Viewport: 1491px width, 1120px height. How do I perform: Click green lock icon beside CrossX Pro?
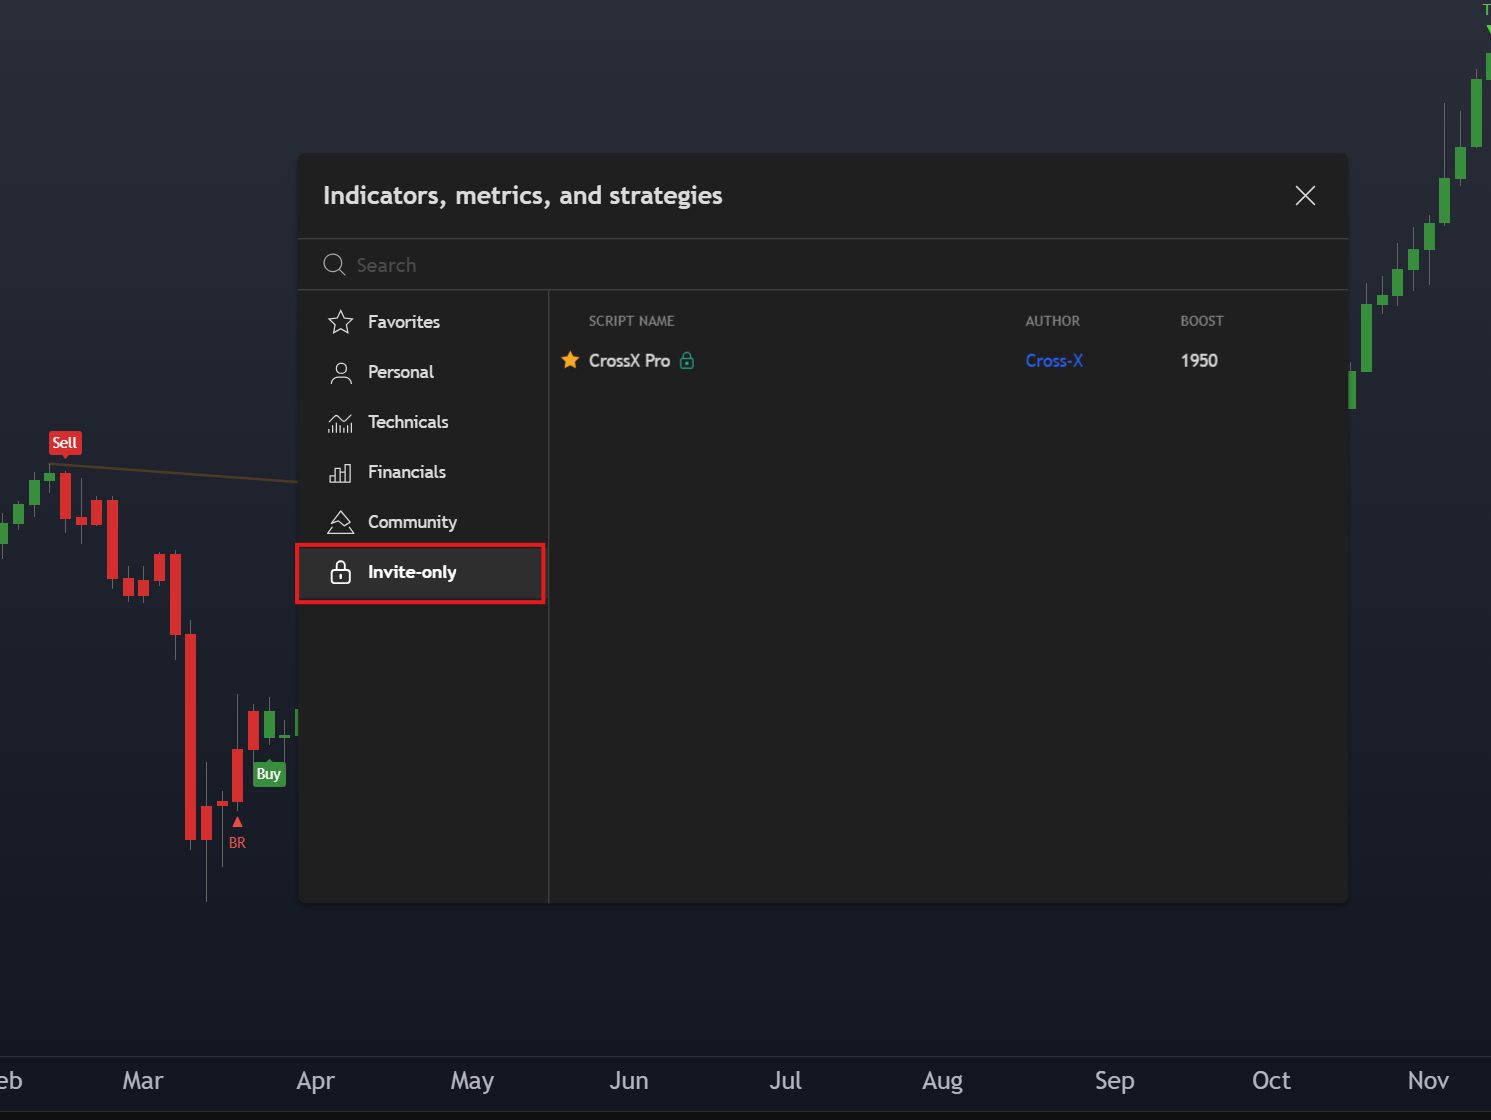click(687, 361)
